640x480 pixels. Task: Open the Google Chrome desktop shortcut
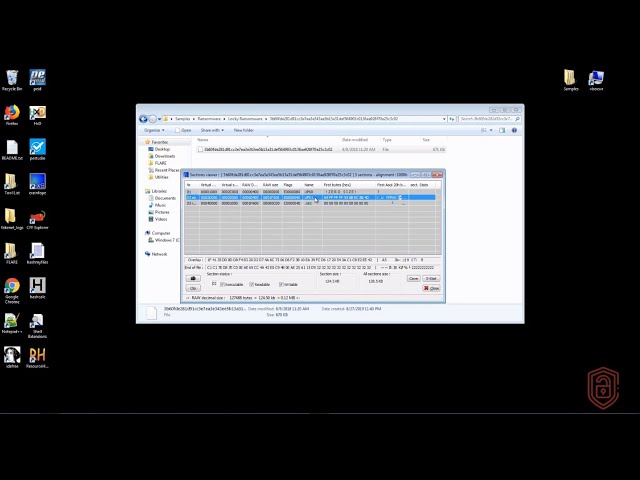point(12,291)
